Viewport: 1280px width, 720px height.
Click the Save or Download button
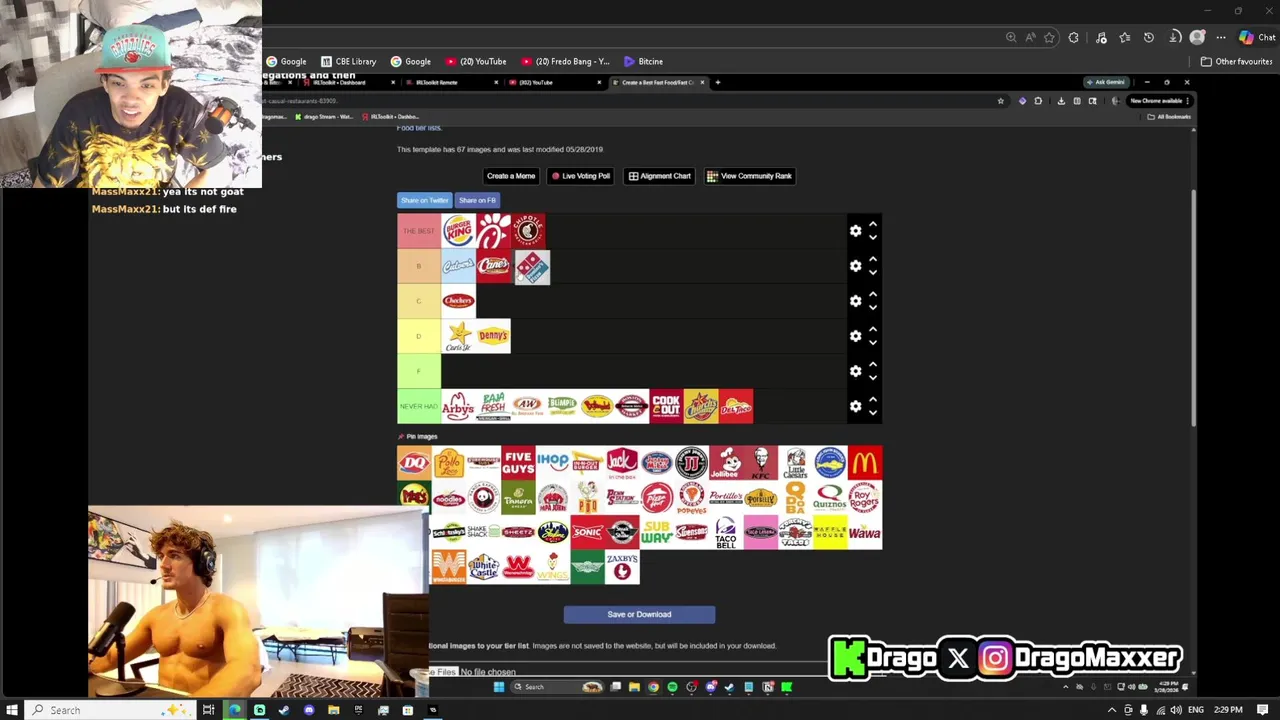tap(639, 614)
